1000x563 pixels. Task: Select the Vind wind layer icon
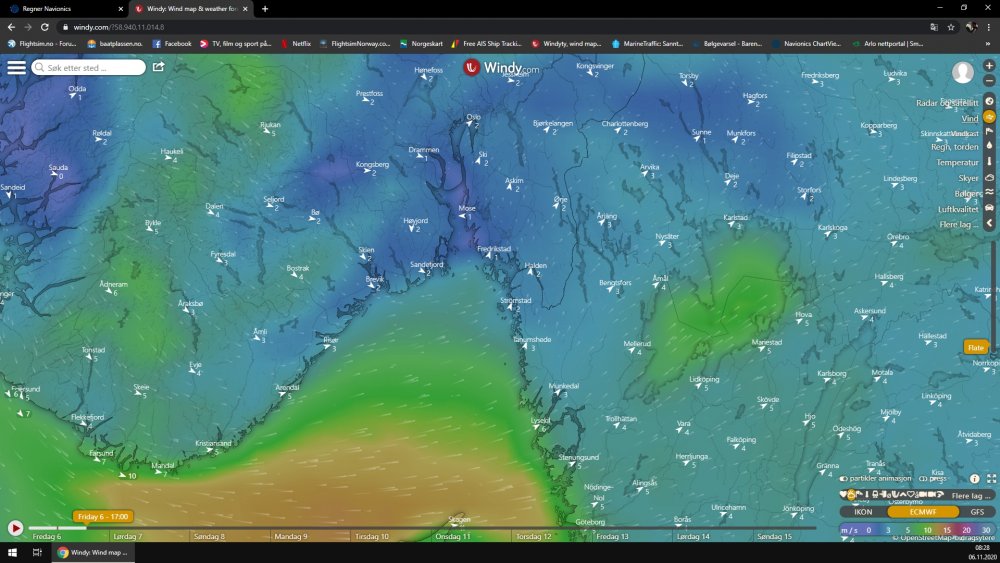(x=989, y=117)
